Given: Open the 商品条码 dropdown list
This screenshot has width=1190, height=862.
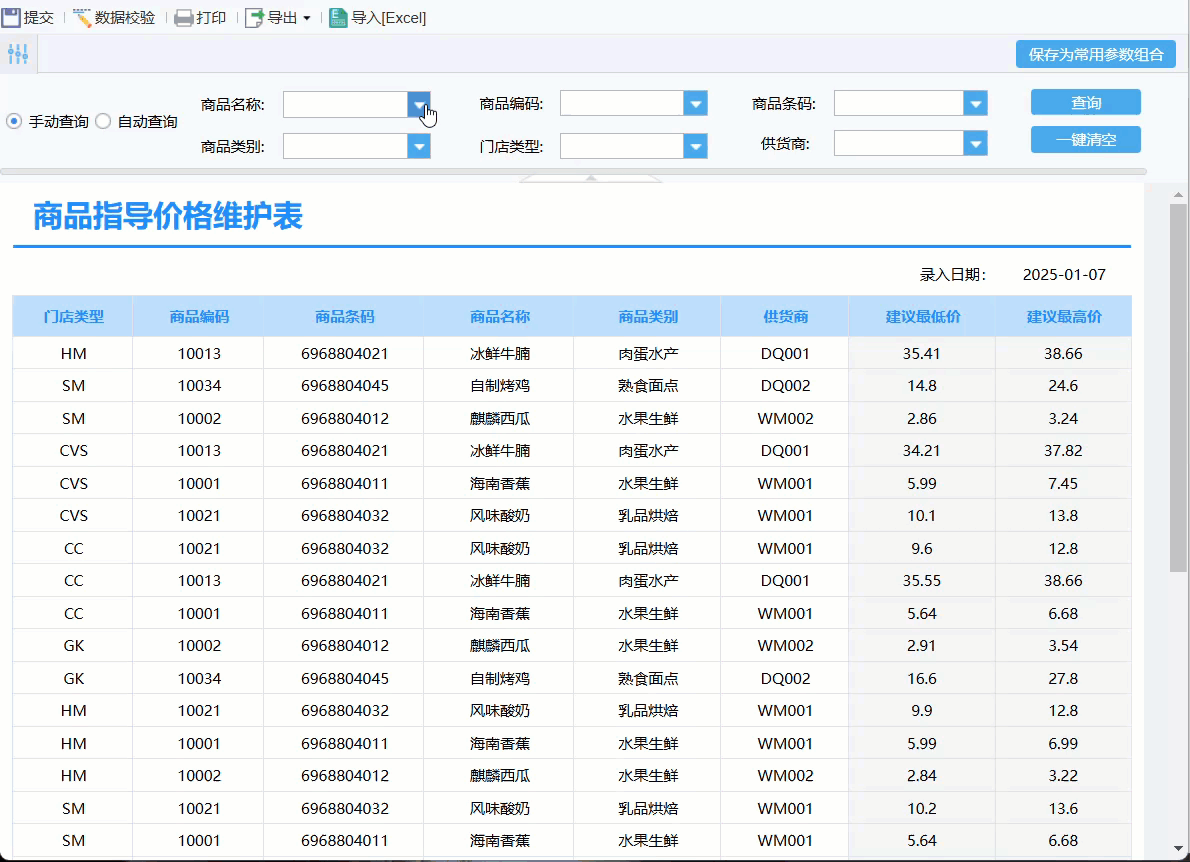Looking at the screenshot, I should 975,104.
